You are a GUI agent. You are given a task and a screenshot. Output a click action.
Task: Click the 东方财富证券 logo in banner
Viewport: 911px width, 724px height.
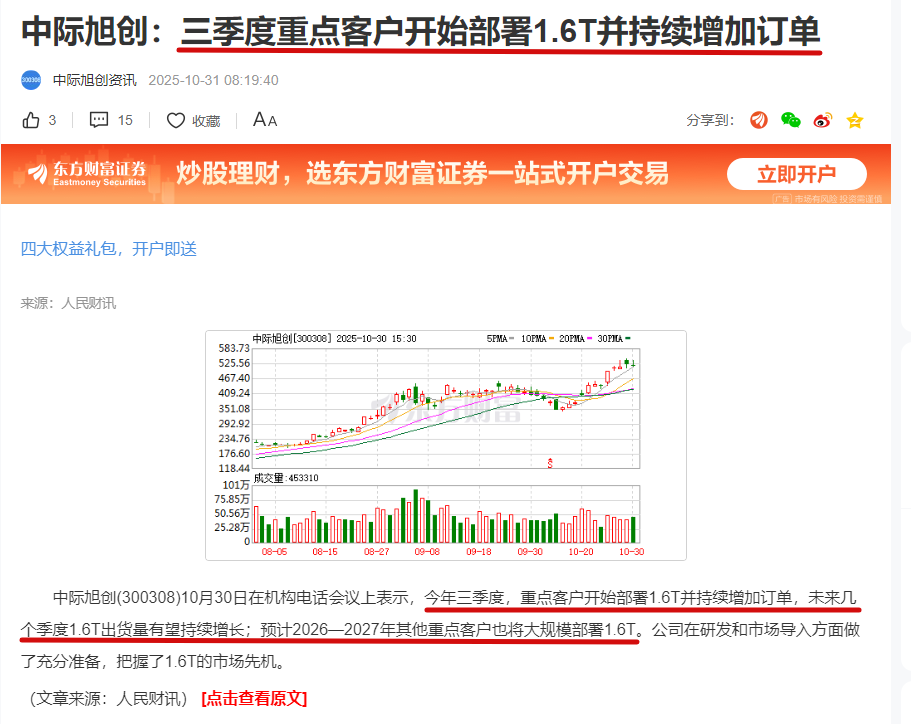87,173
